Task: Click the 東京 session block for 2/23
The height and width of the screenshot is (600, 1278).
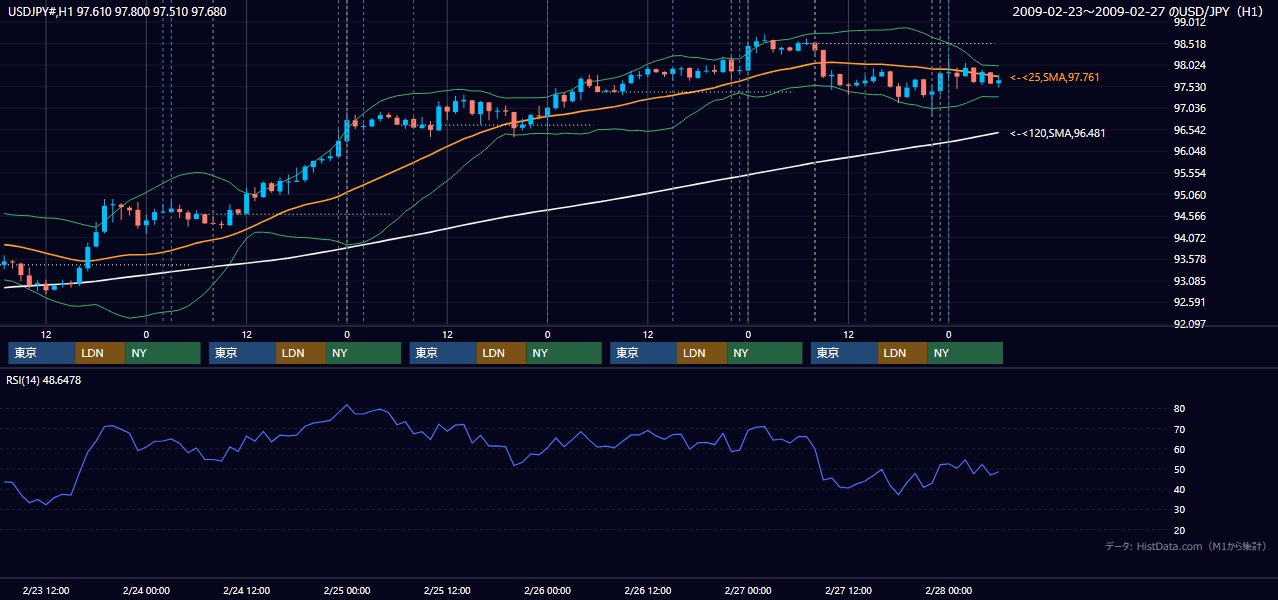Action: pyautogui.click(x=42, y=353)
